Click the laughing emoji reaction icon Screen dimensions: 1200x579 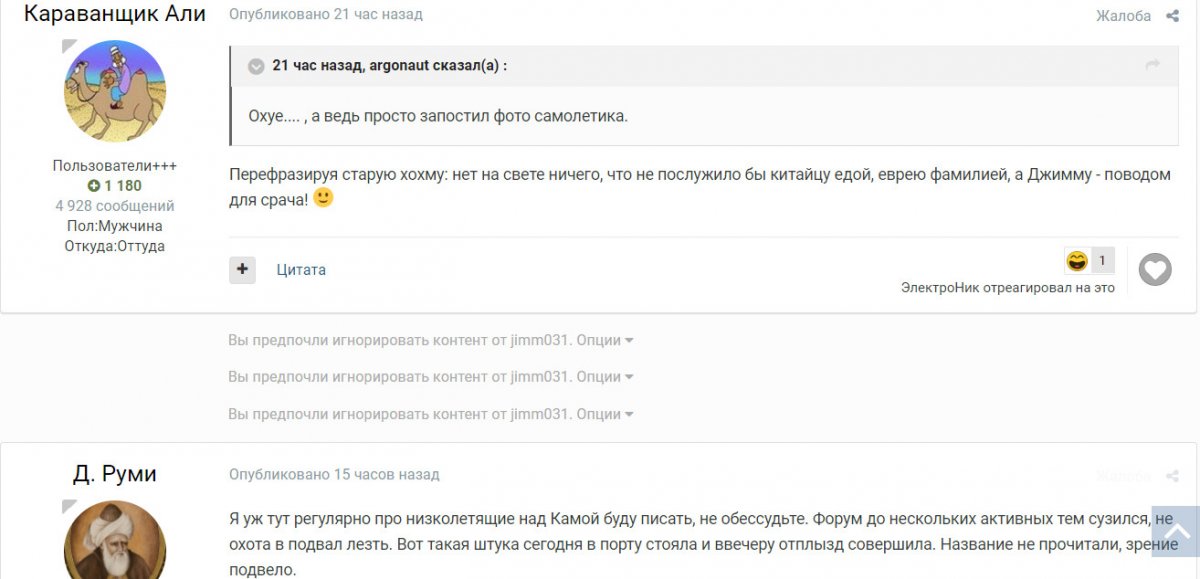1077,261
